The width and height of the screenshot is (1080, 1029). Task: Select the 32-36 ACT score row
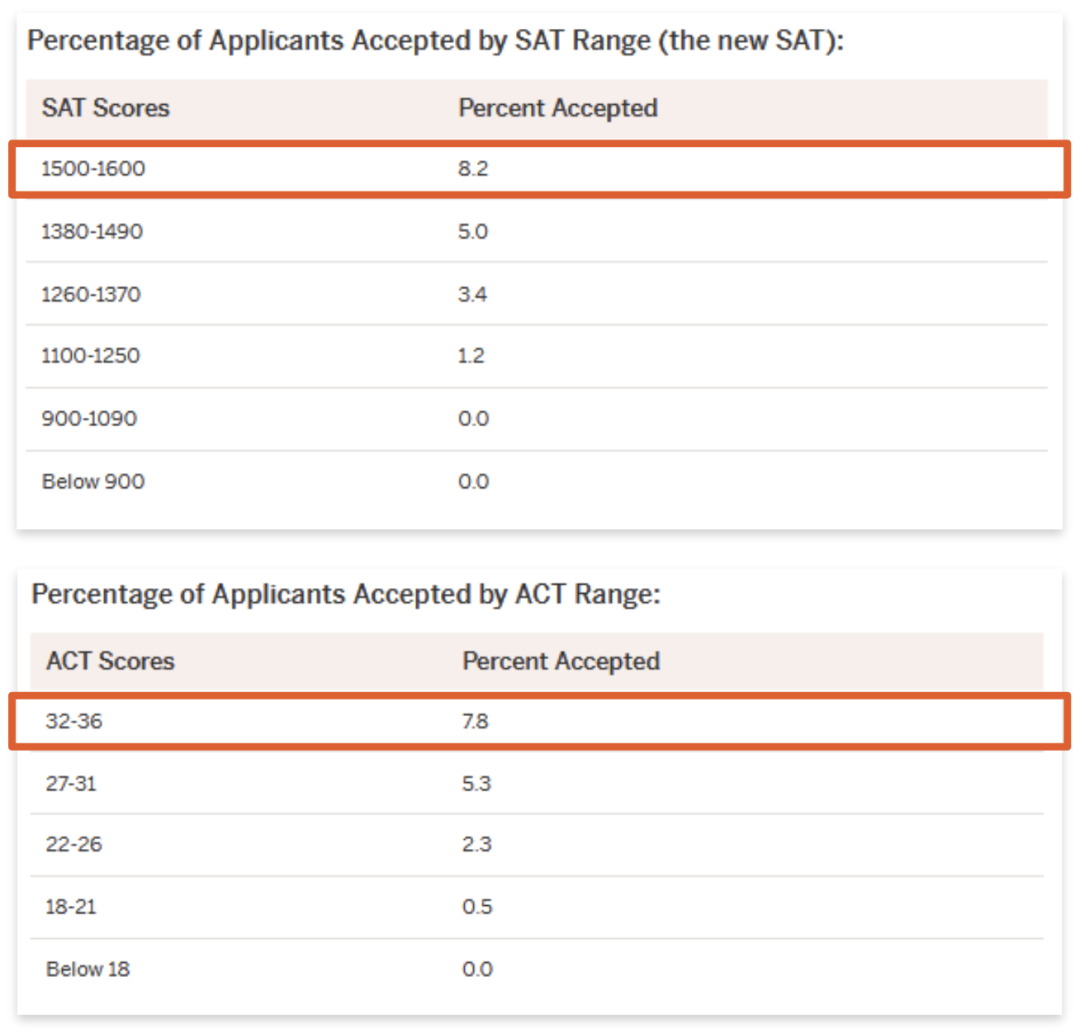tap(539, 721)
